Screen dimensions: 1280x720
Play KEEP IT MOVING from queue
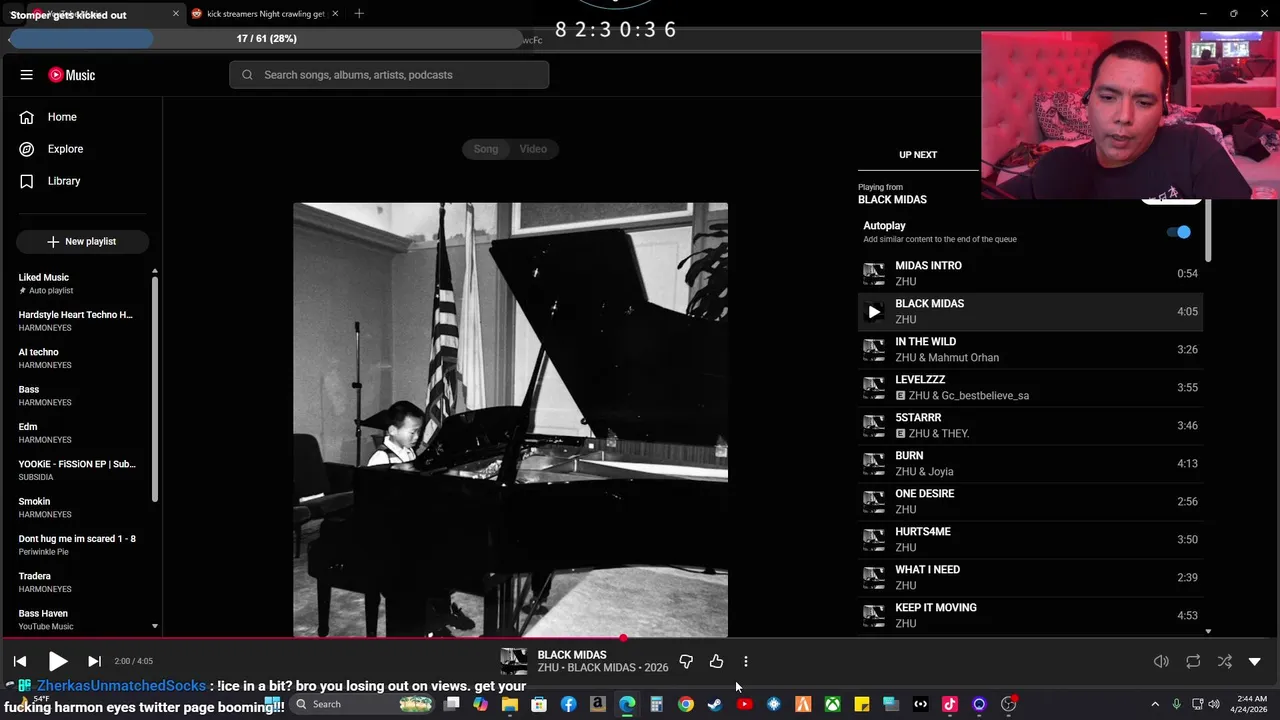tap(1030, 615)
